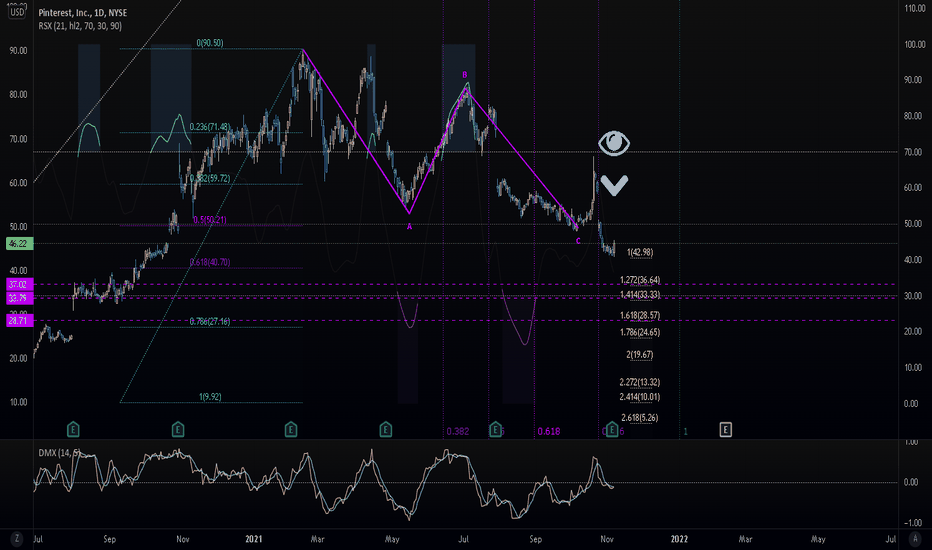Screen dimensions: 932x550
Task: Select the wave label A
Action: (x=409, y=227)
